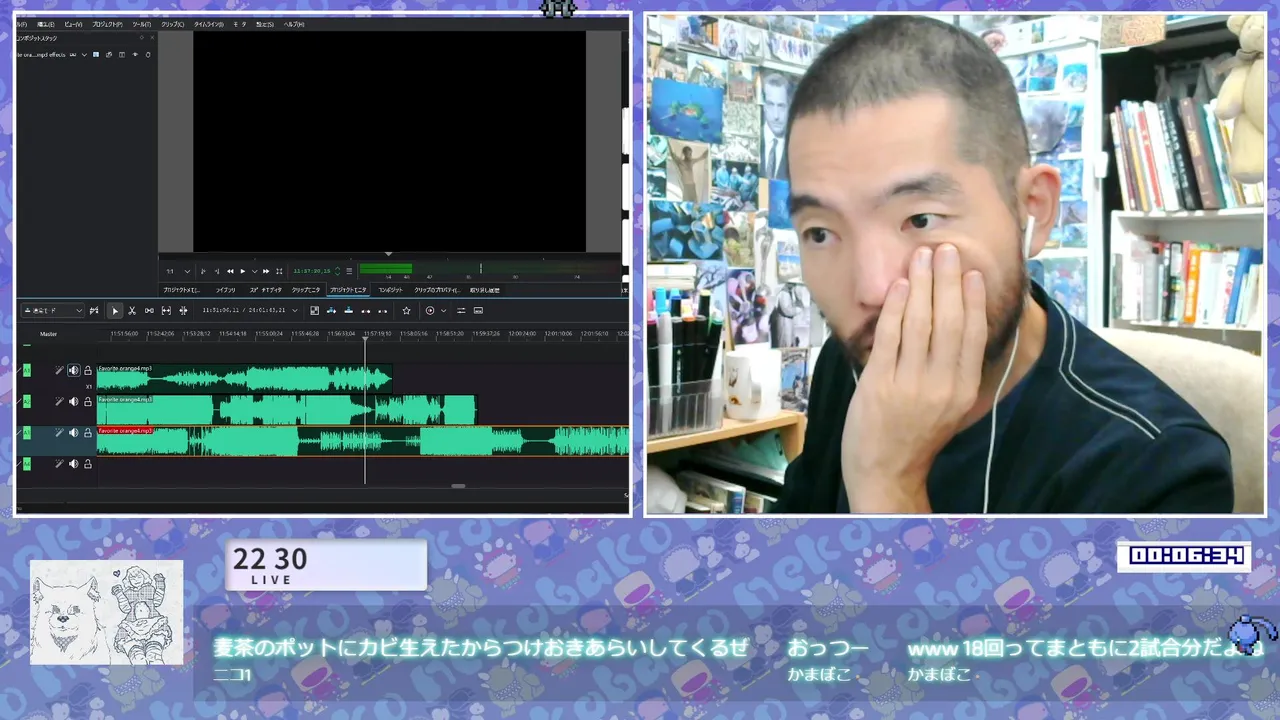Start preview render circle icon
The image size is (1280, 720).
430,310
